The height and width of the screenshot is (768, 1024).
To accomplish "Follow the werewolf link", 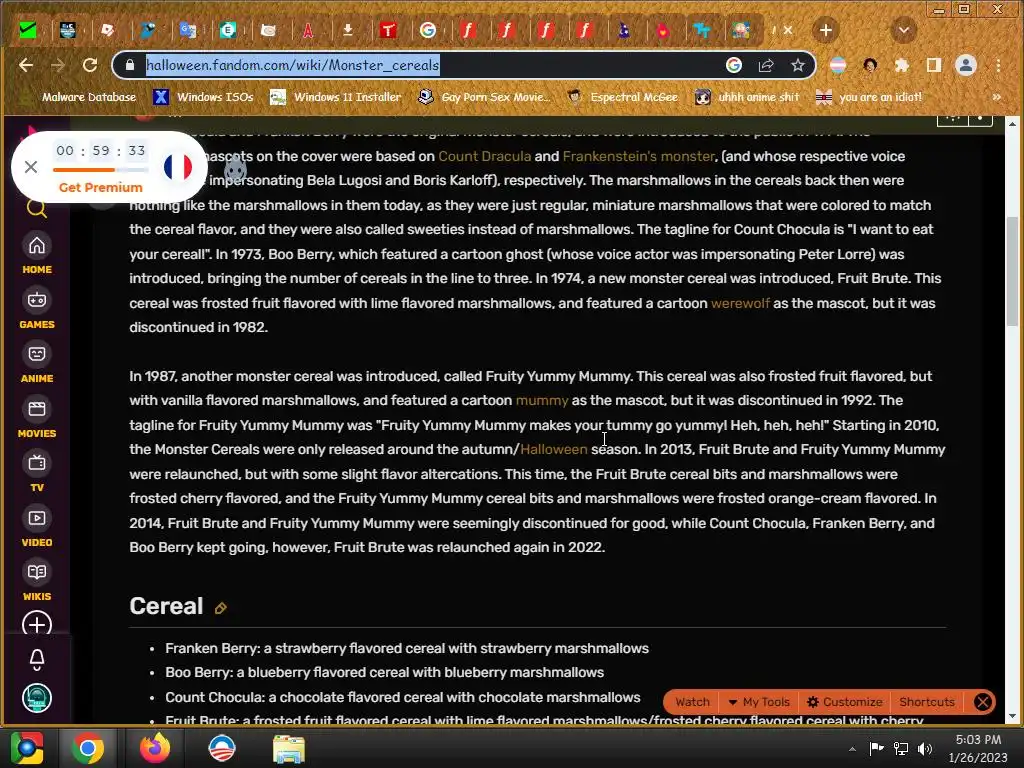I will 740,303.
